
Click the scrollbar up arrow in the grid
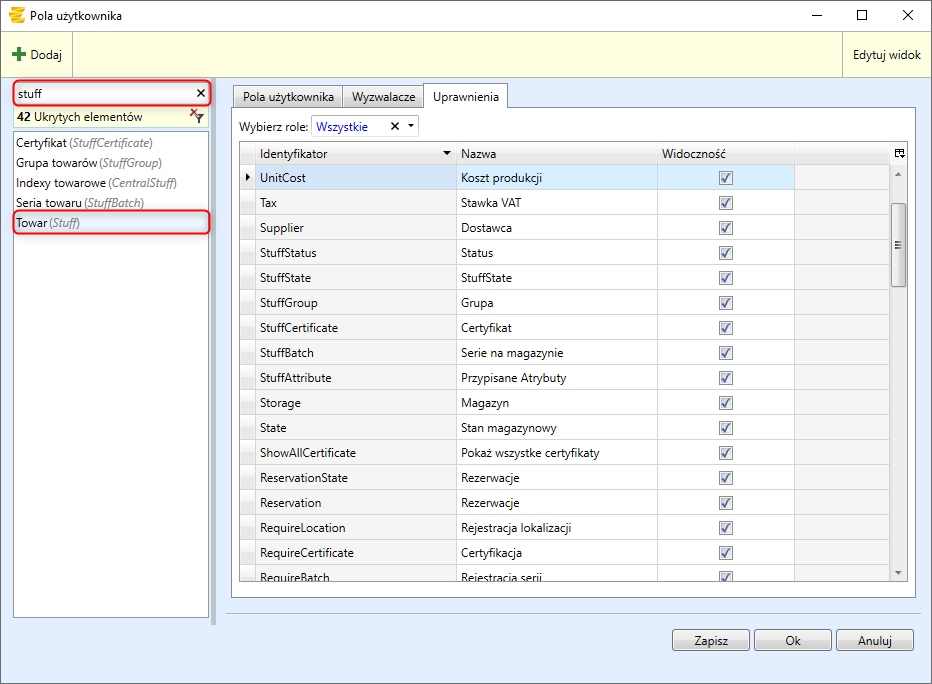[x=897, y=175]
